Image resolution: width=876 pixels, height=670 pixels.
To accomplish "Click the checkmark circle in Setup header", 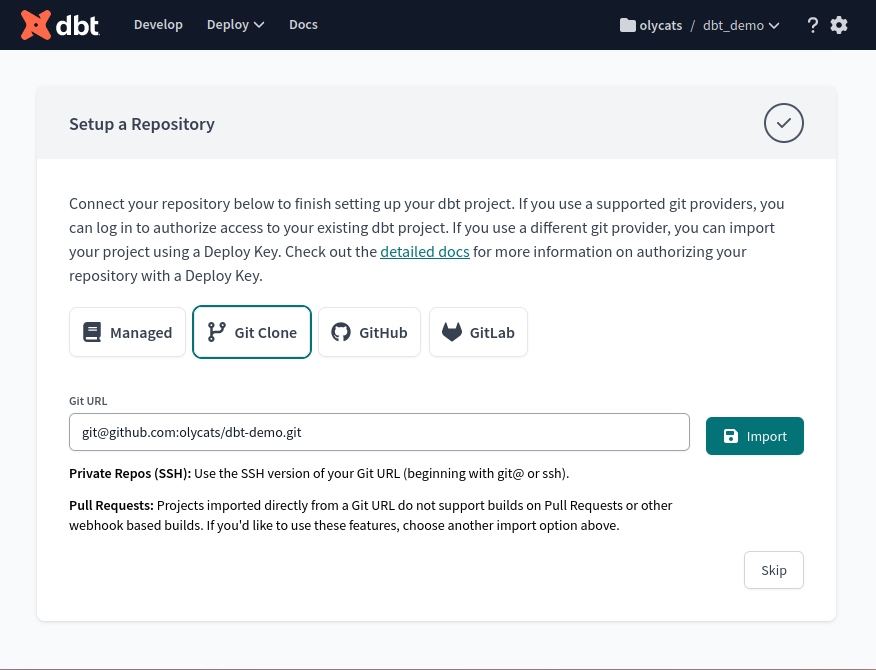I will tap(784, 124).
